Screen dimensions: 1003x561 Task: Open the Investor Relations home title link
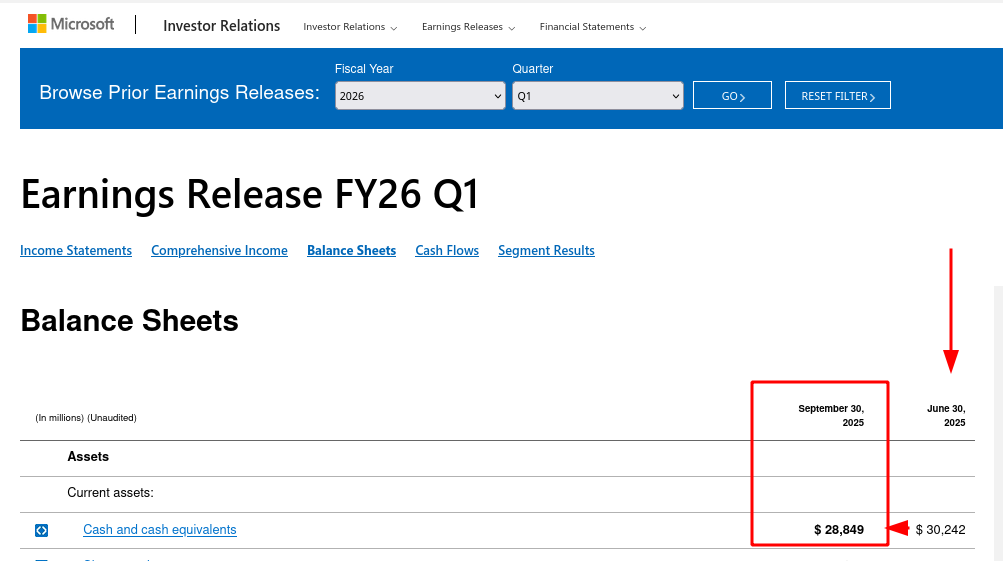click(221, 26)
